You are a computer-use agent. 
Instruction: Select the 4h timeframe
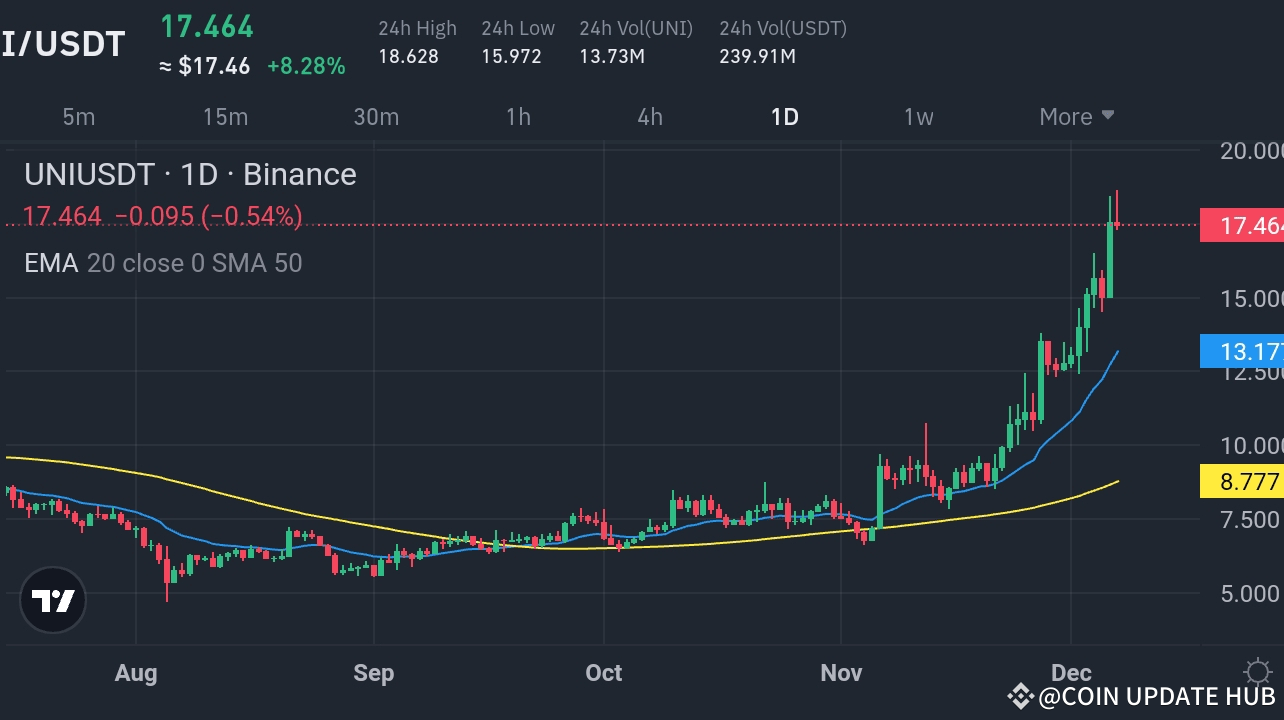(x=650, y=117)
